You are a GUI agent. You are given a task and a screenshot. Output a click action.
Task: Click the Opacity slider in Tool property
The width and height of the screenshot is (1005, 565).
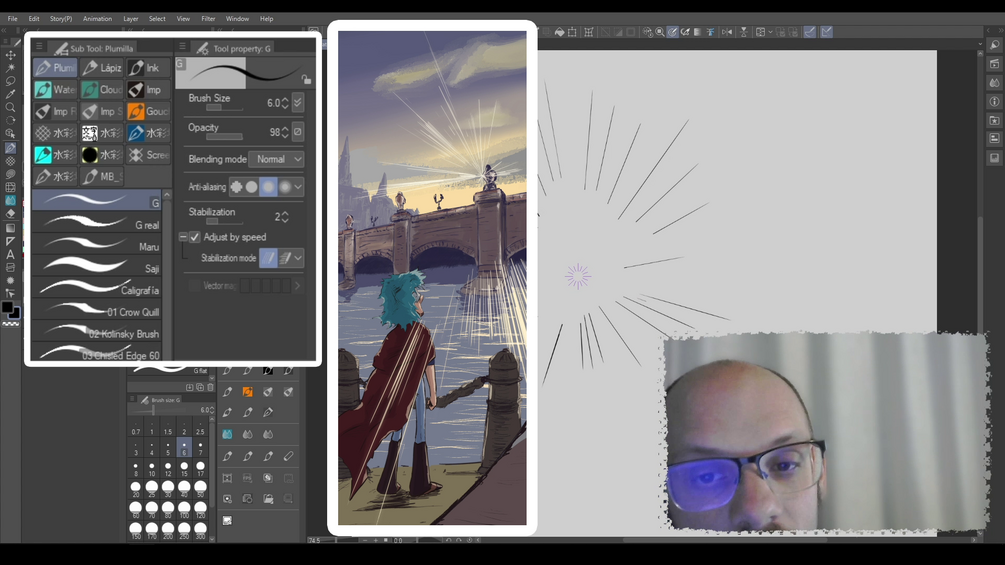click(224, 137)
